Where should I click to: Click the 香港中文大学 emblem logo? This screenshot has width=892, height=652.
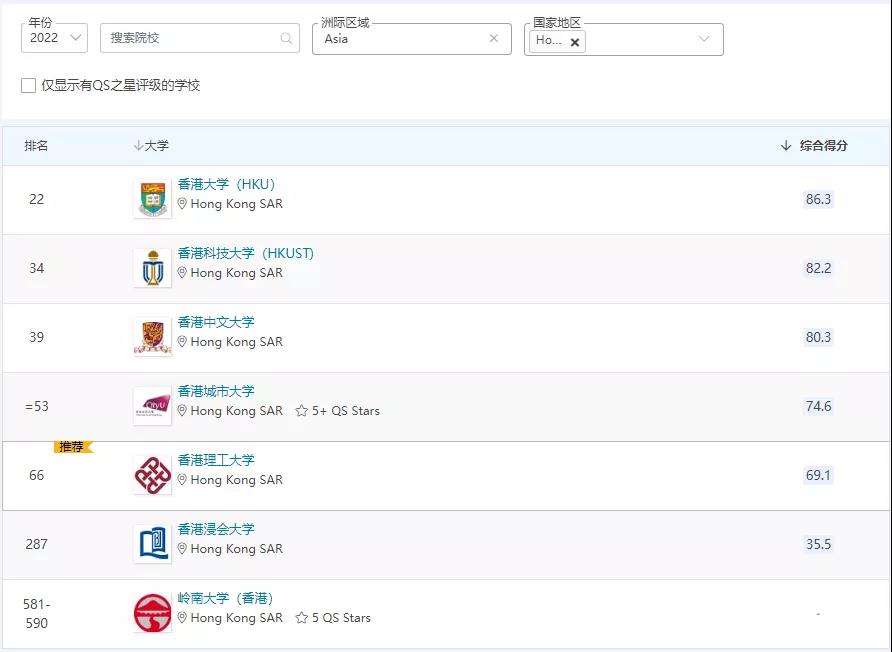pos(152,337)
